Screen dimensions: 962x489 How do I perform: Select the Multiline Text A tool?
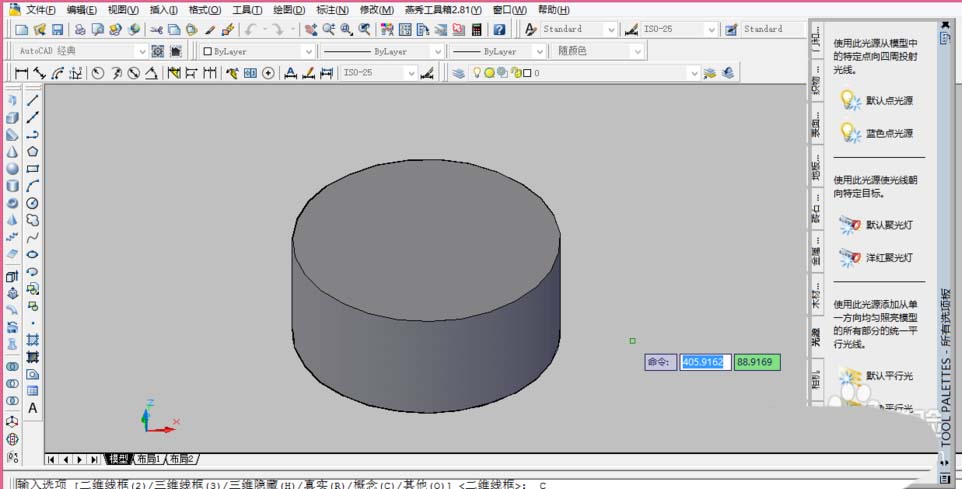(33, 408)
